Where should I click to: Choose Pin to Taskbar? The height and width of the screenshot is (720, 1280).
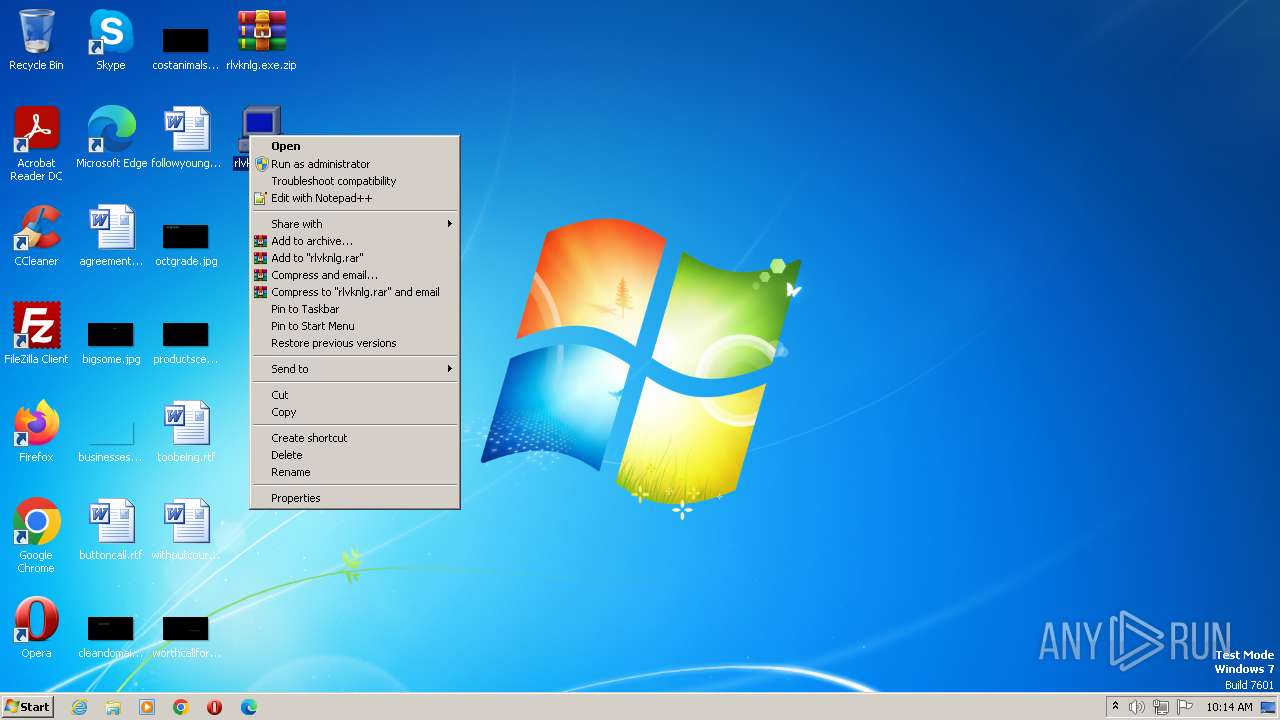(355, 309)
